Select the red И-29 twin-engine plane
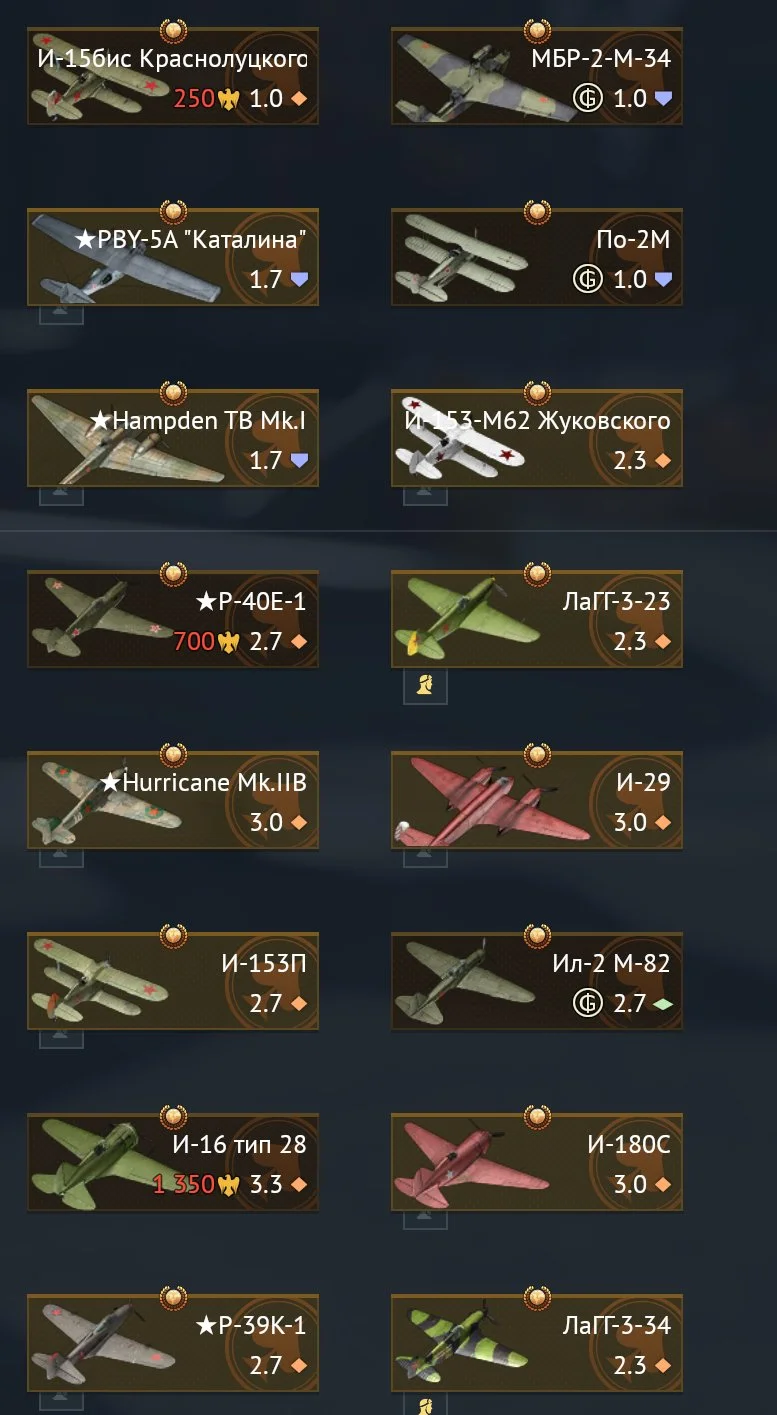Image resolution: width=777 pixels, height=1415 pixels. (537, 801)
